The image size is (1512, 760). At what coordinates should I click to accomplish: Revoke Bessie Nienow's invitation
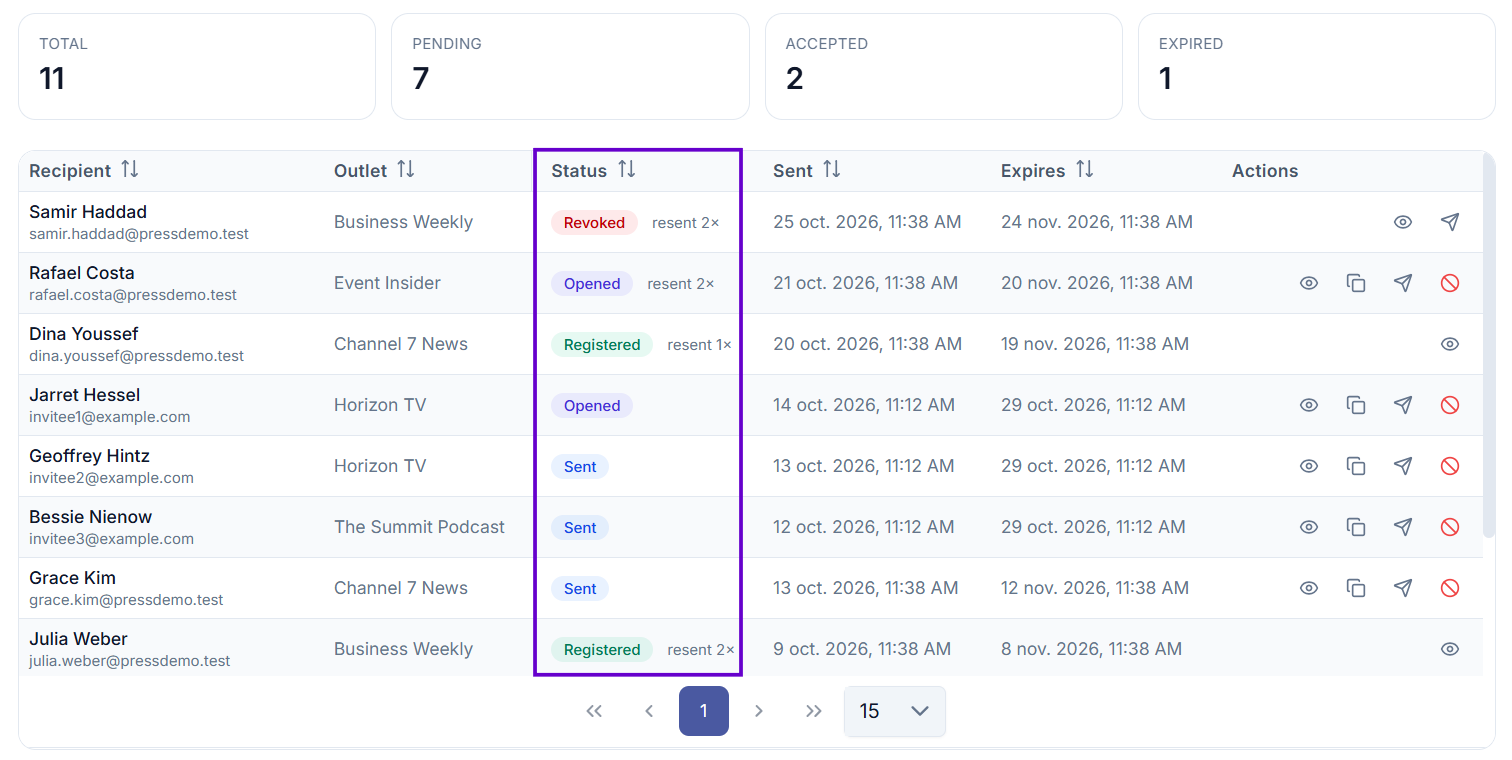point(1450,527)
